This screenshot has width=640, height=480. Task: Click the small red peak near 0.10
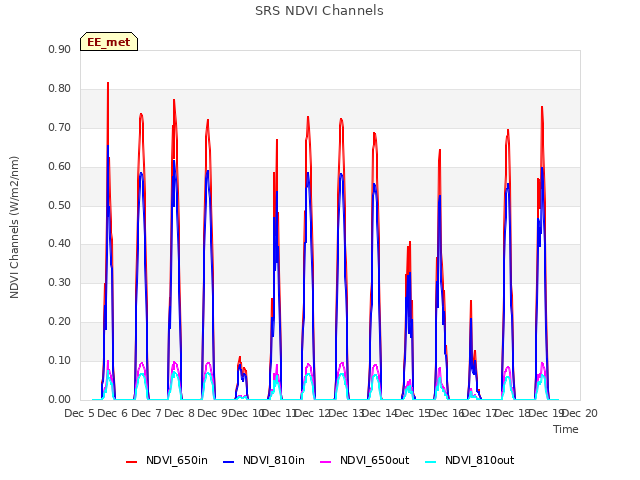240,358
